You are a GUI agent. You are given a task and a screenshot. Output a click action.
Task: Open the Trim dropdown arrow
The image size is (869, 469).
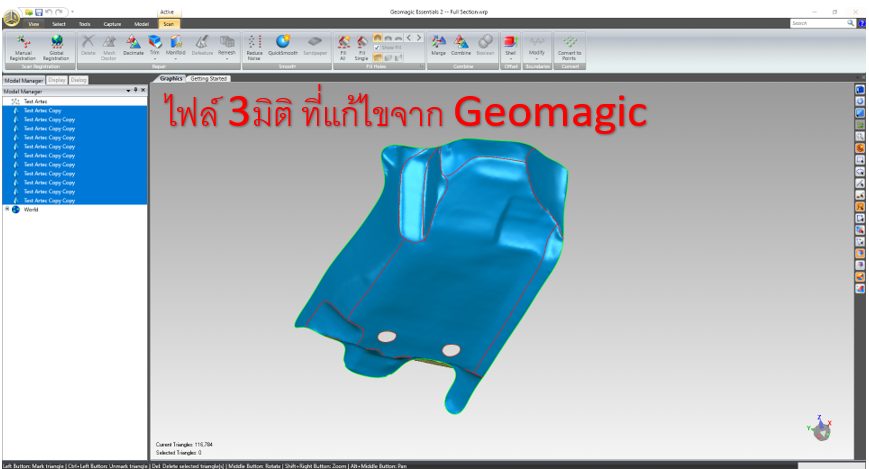[x=155, y=58]
